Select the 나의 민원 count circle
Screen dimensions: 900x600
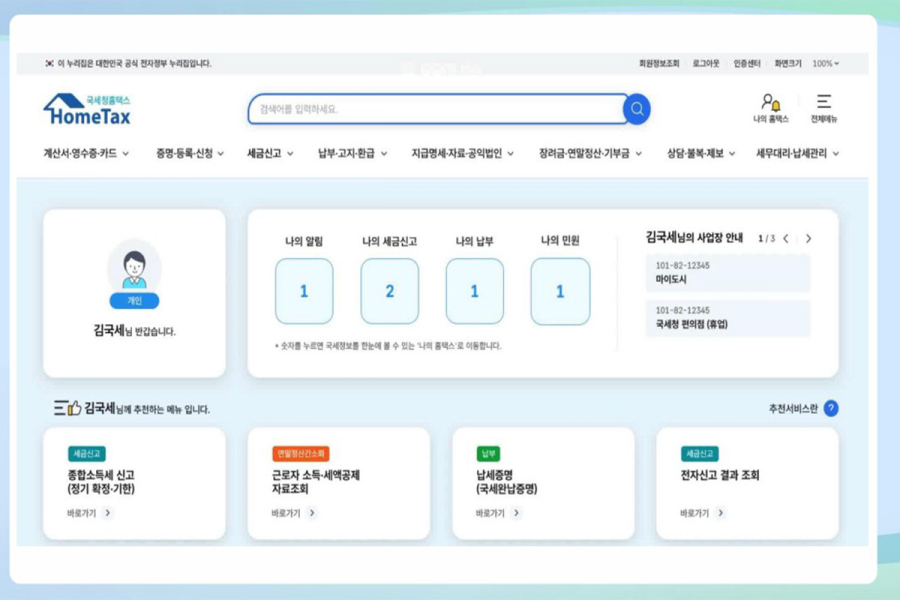(559, 290)
